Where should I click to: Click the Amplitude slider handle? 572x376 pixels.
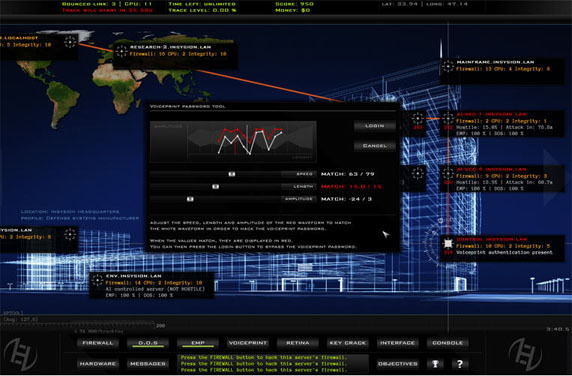190,199
